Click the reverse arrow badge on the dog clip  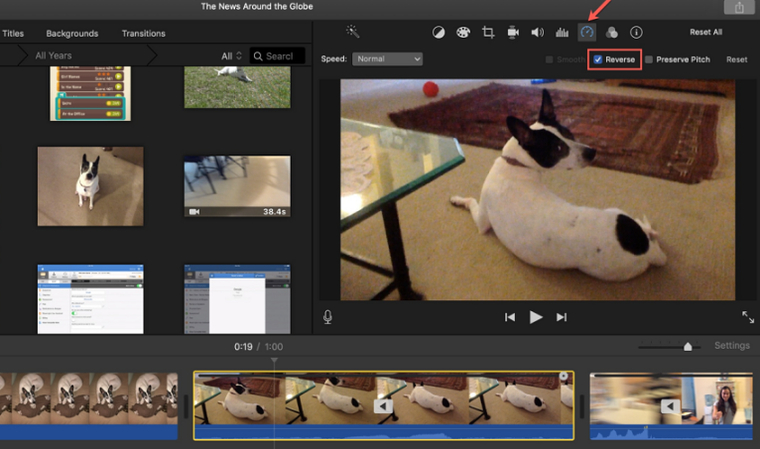(x=383, y=406)
